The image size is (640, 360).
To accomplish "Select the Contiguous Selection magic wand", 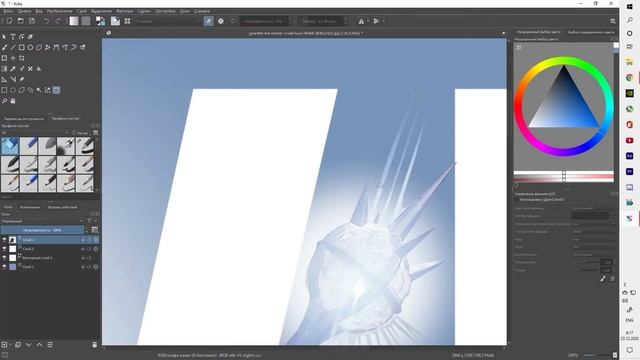I will [x=39, y=90].
